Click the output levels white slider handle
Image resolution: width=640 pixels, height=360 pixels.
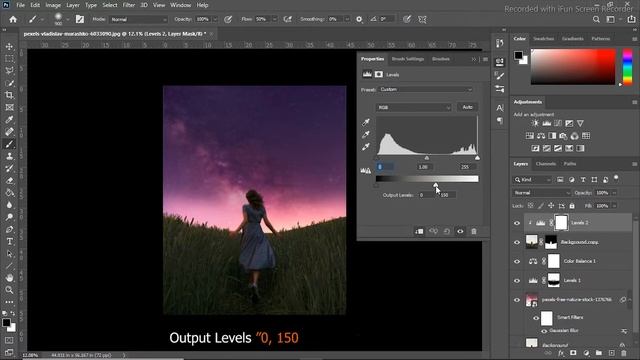[x=436, y=185]
